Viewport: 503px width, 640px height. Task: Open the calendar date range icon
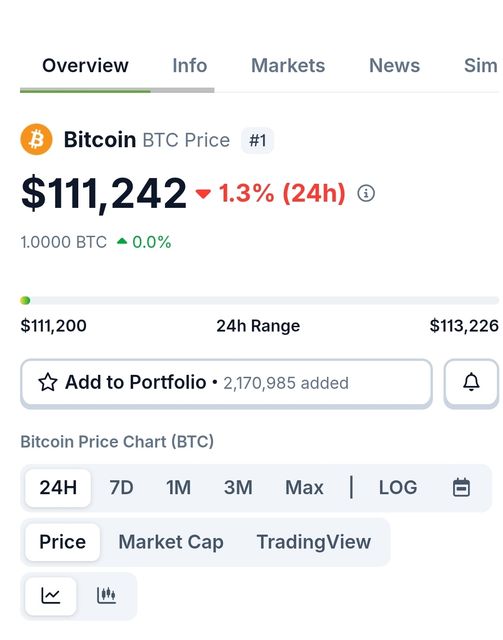(x=461, y=487)
